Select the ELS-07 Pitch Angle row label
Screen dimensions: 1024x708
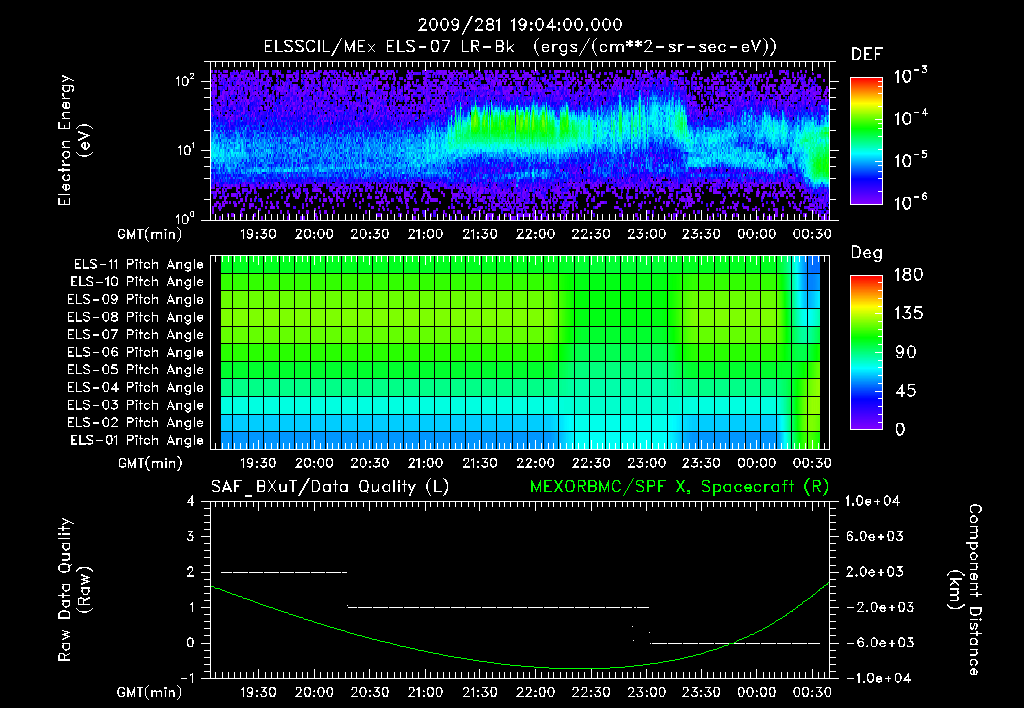(136, 334)
